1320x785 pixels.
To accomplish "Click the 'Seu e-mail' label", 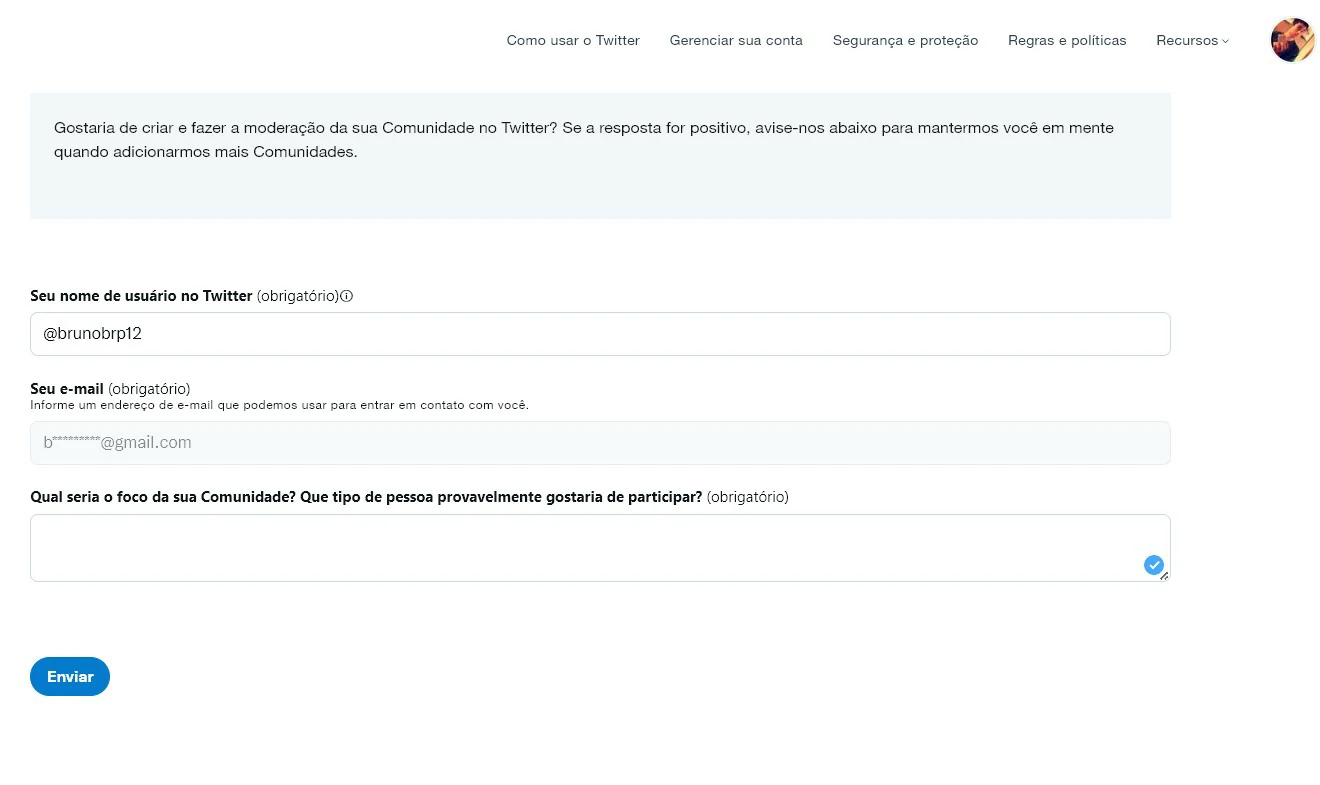I will pyautogui.click(x=67, y=388).
